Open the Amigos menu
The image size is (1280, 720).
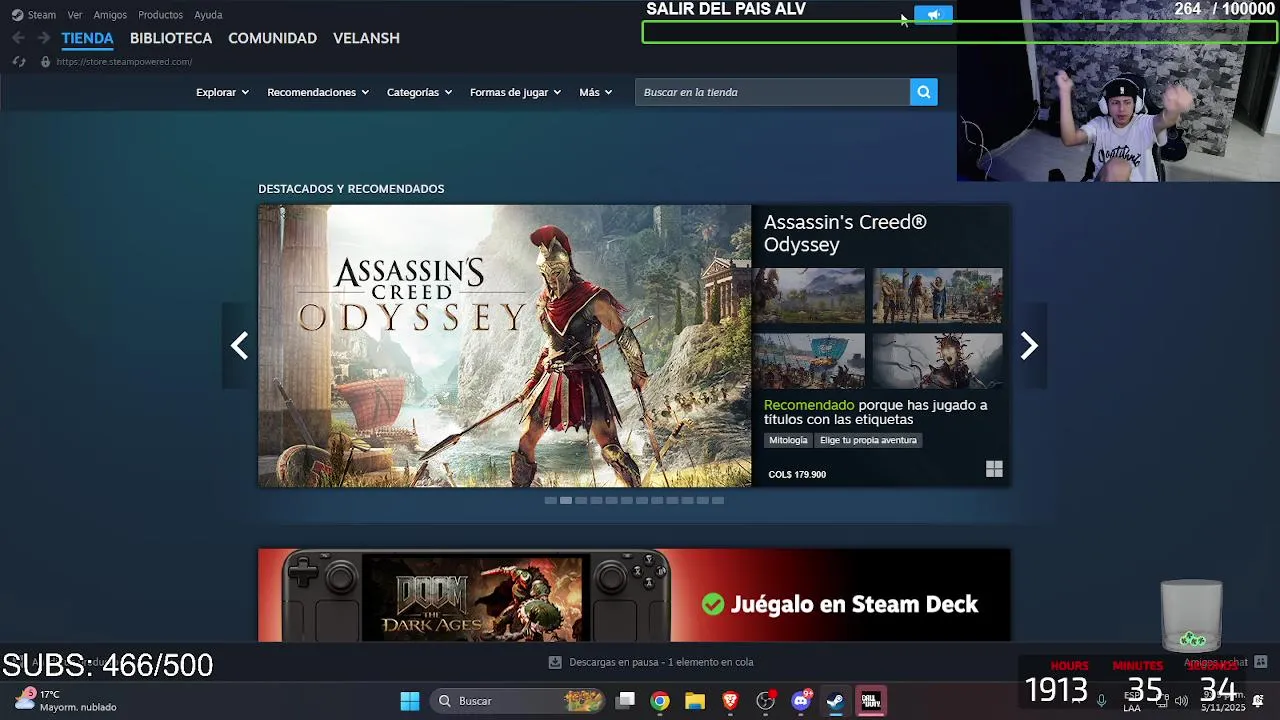110,15
